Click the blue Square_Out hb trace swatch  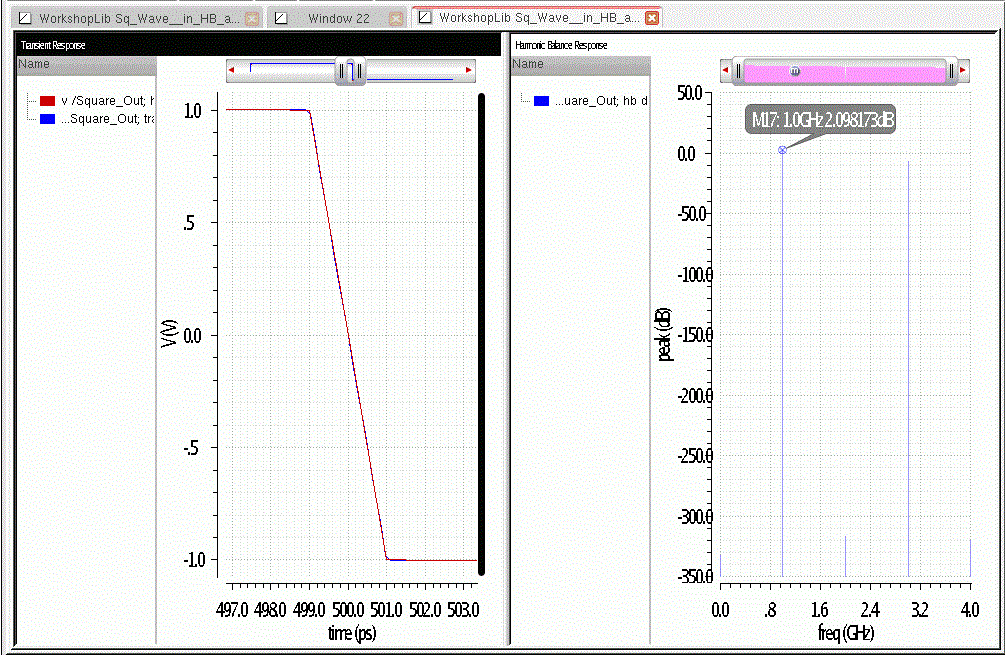542,101
